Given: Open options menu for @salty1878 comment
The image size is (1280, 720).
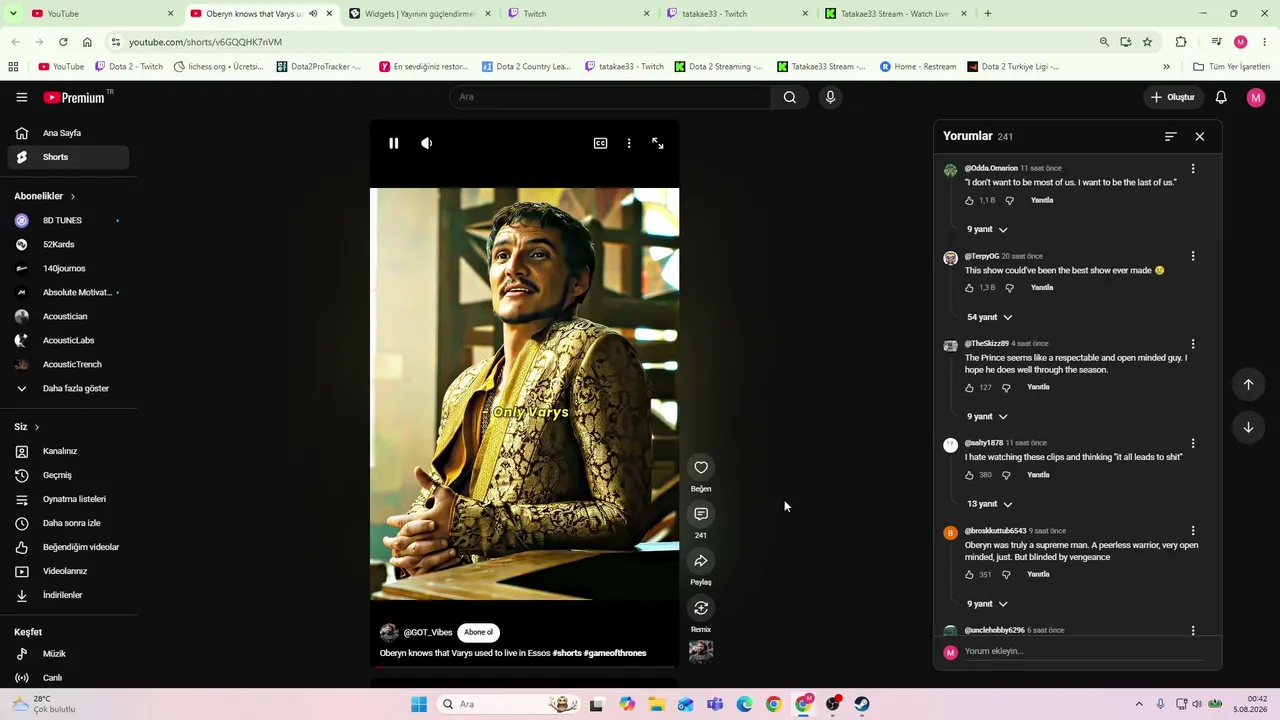Looking at the screenshot, I should coord(1193,443).
